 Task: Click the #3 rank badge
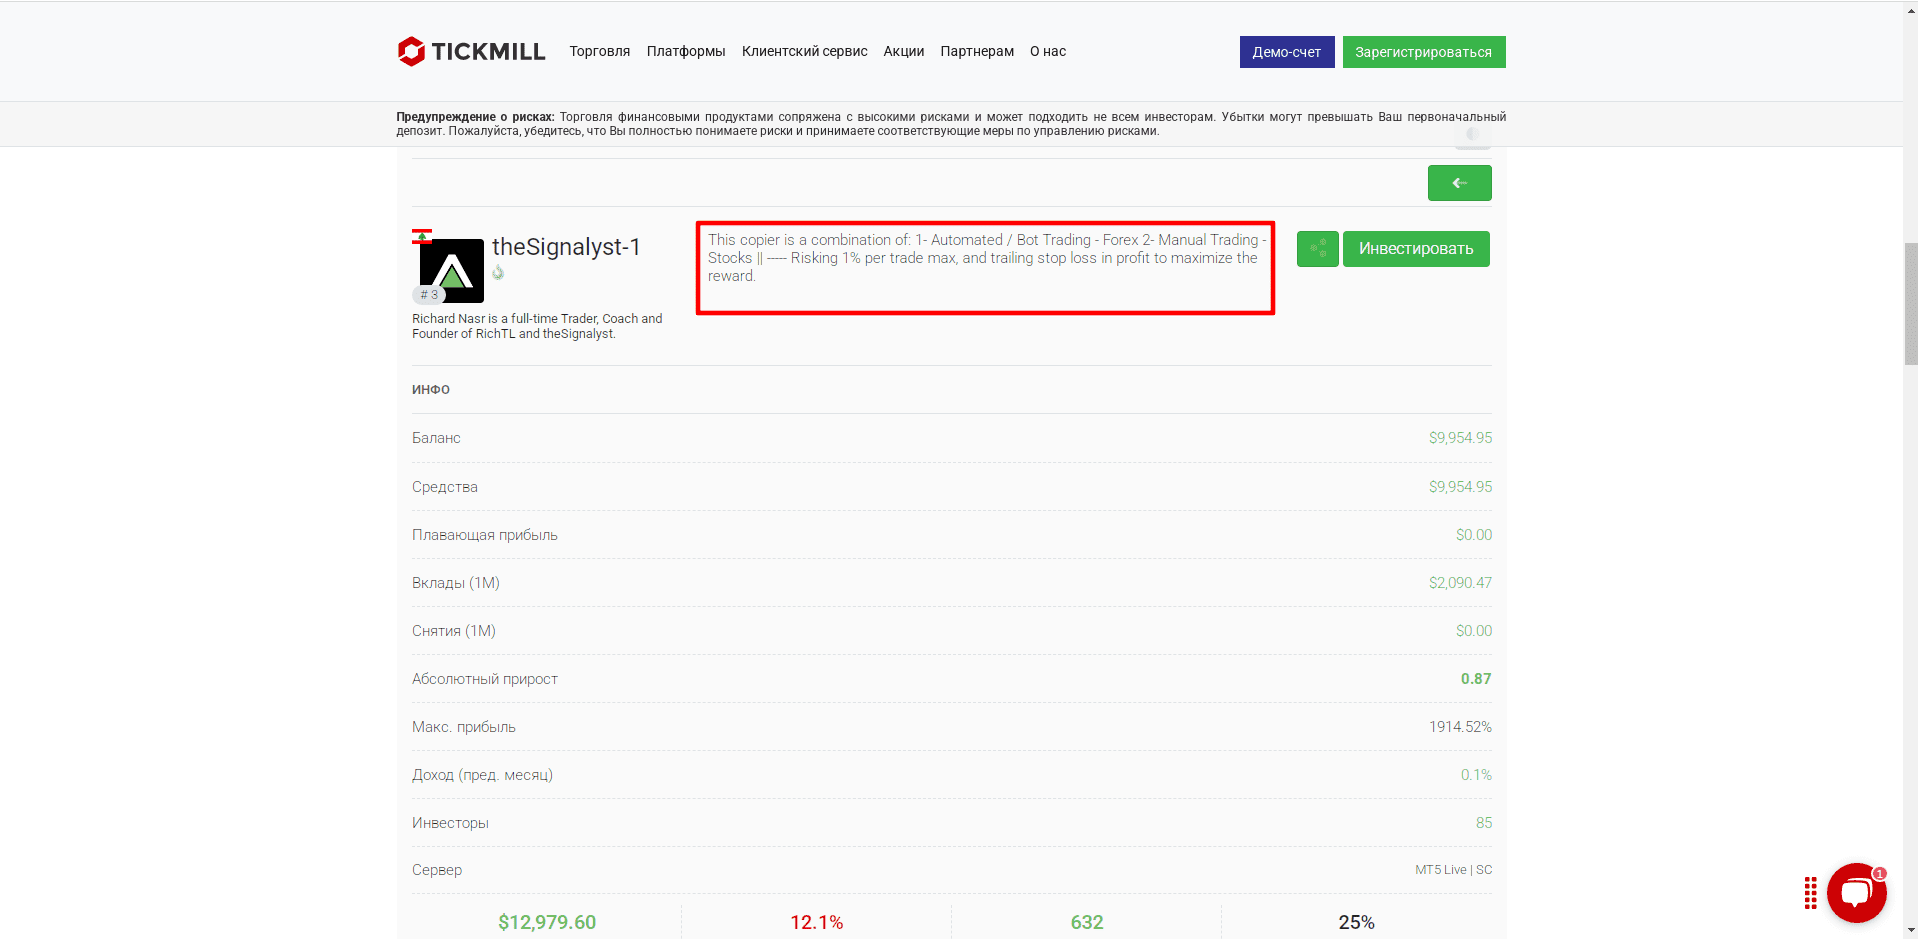pos(429,295)
